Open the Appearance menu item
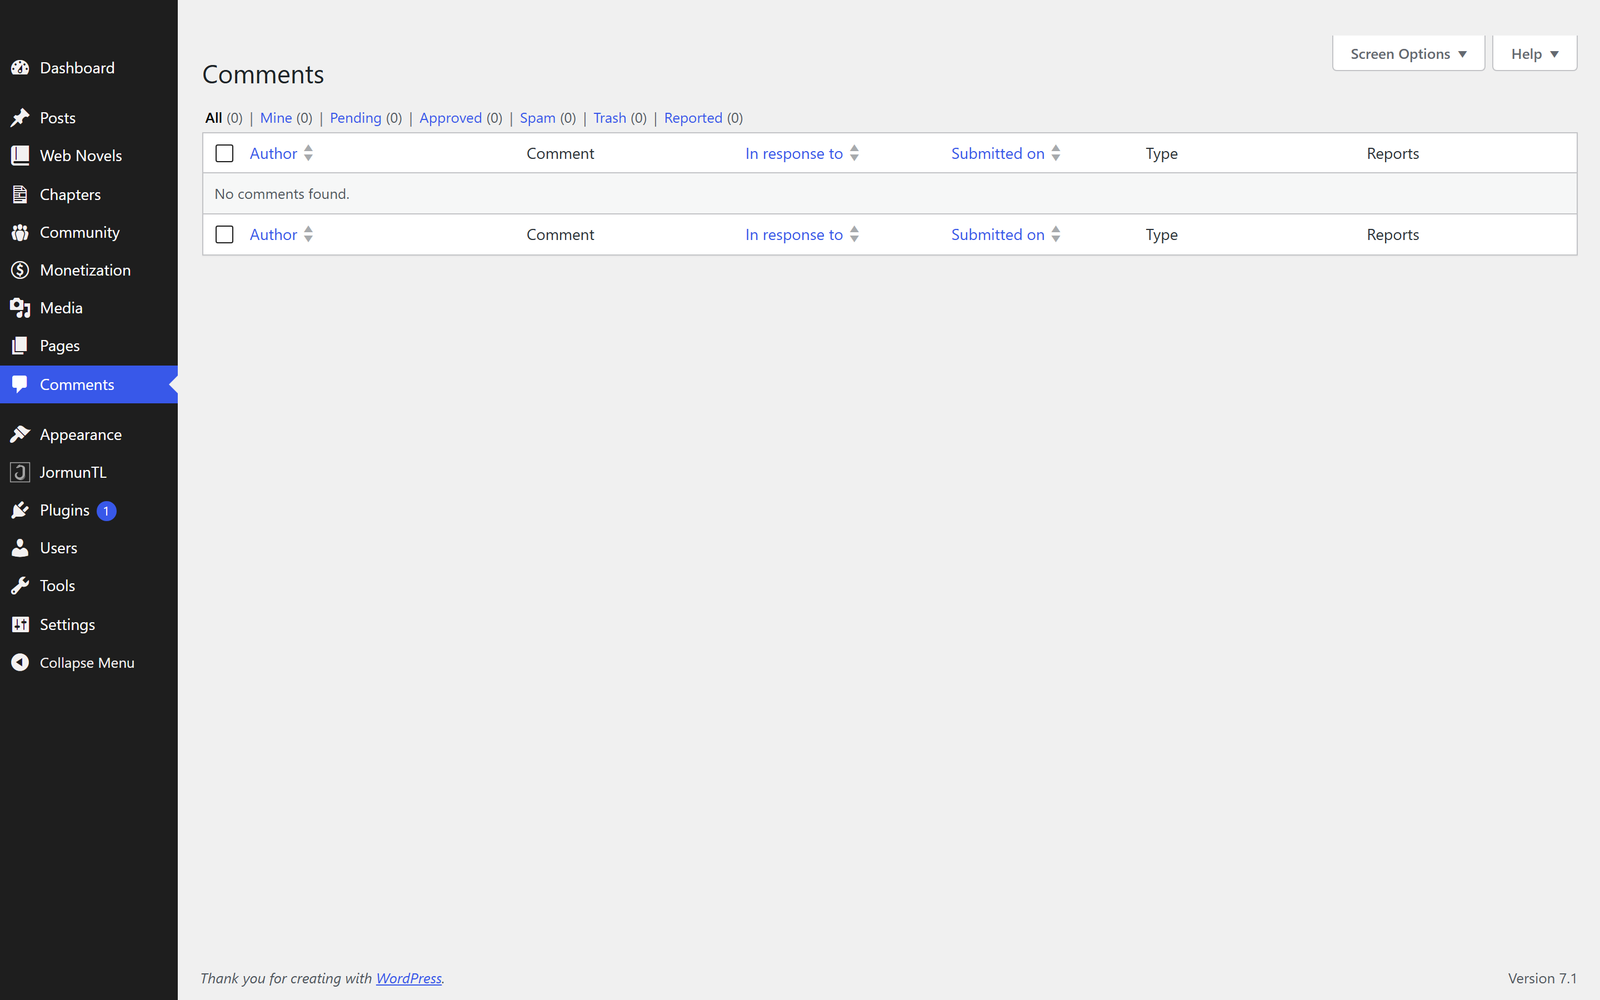 pos(89,434)
